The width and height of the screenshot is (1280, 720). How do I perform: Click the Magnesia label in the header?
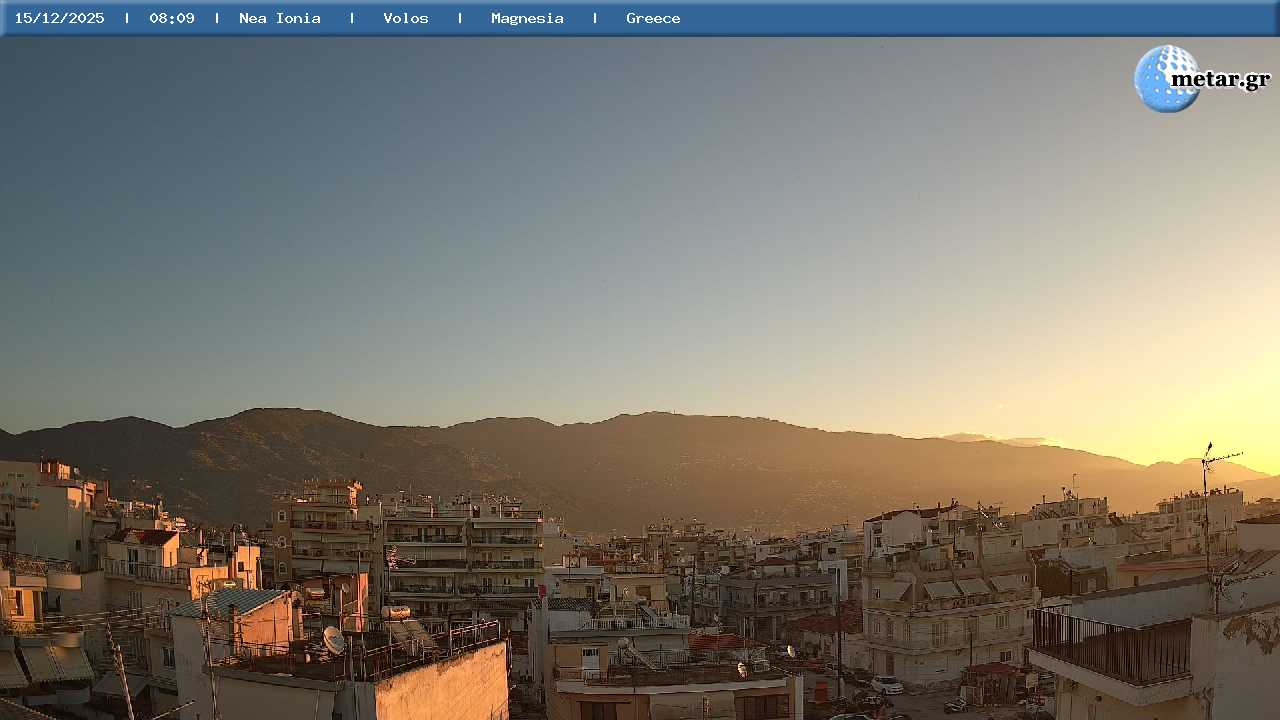pos(527,18)
